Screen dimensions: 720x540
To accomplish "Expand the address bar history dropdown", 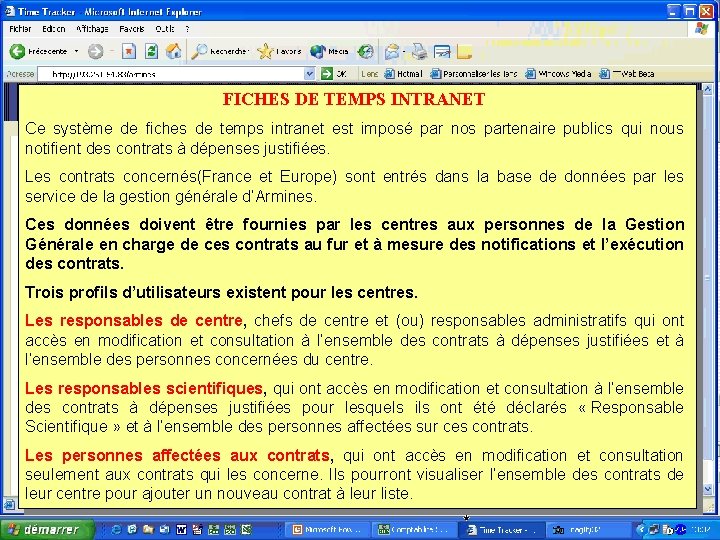I will coord(309,73).
